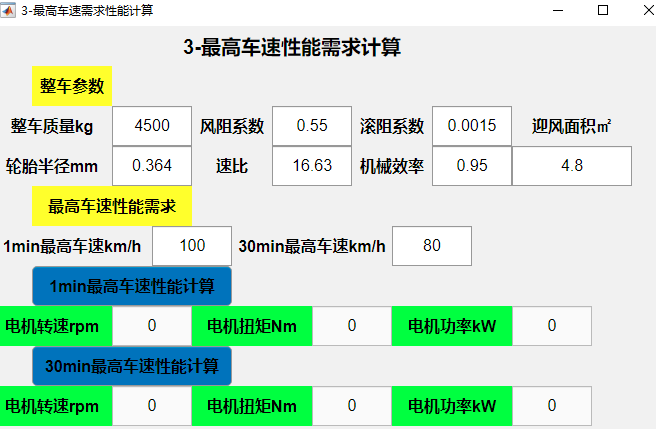The height and width of the screenshot is (429, 656).
Task: Maximize the calculation window
Action: coord(603,10)
